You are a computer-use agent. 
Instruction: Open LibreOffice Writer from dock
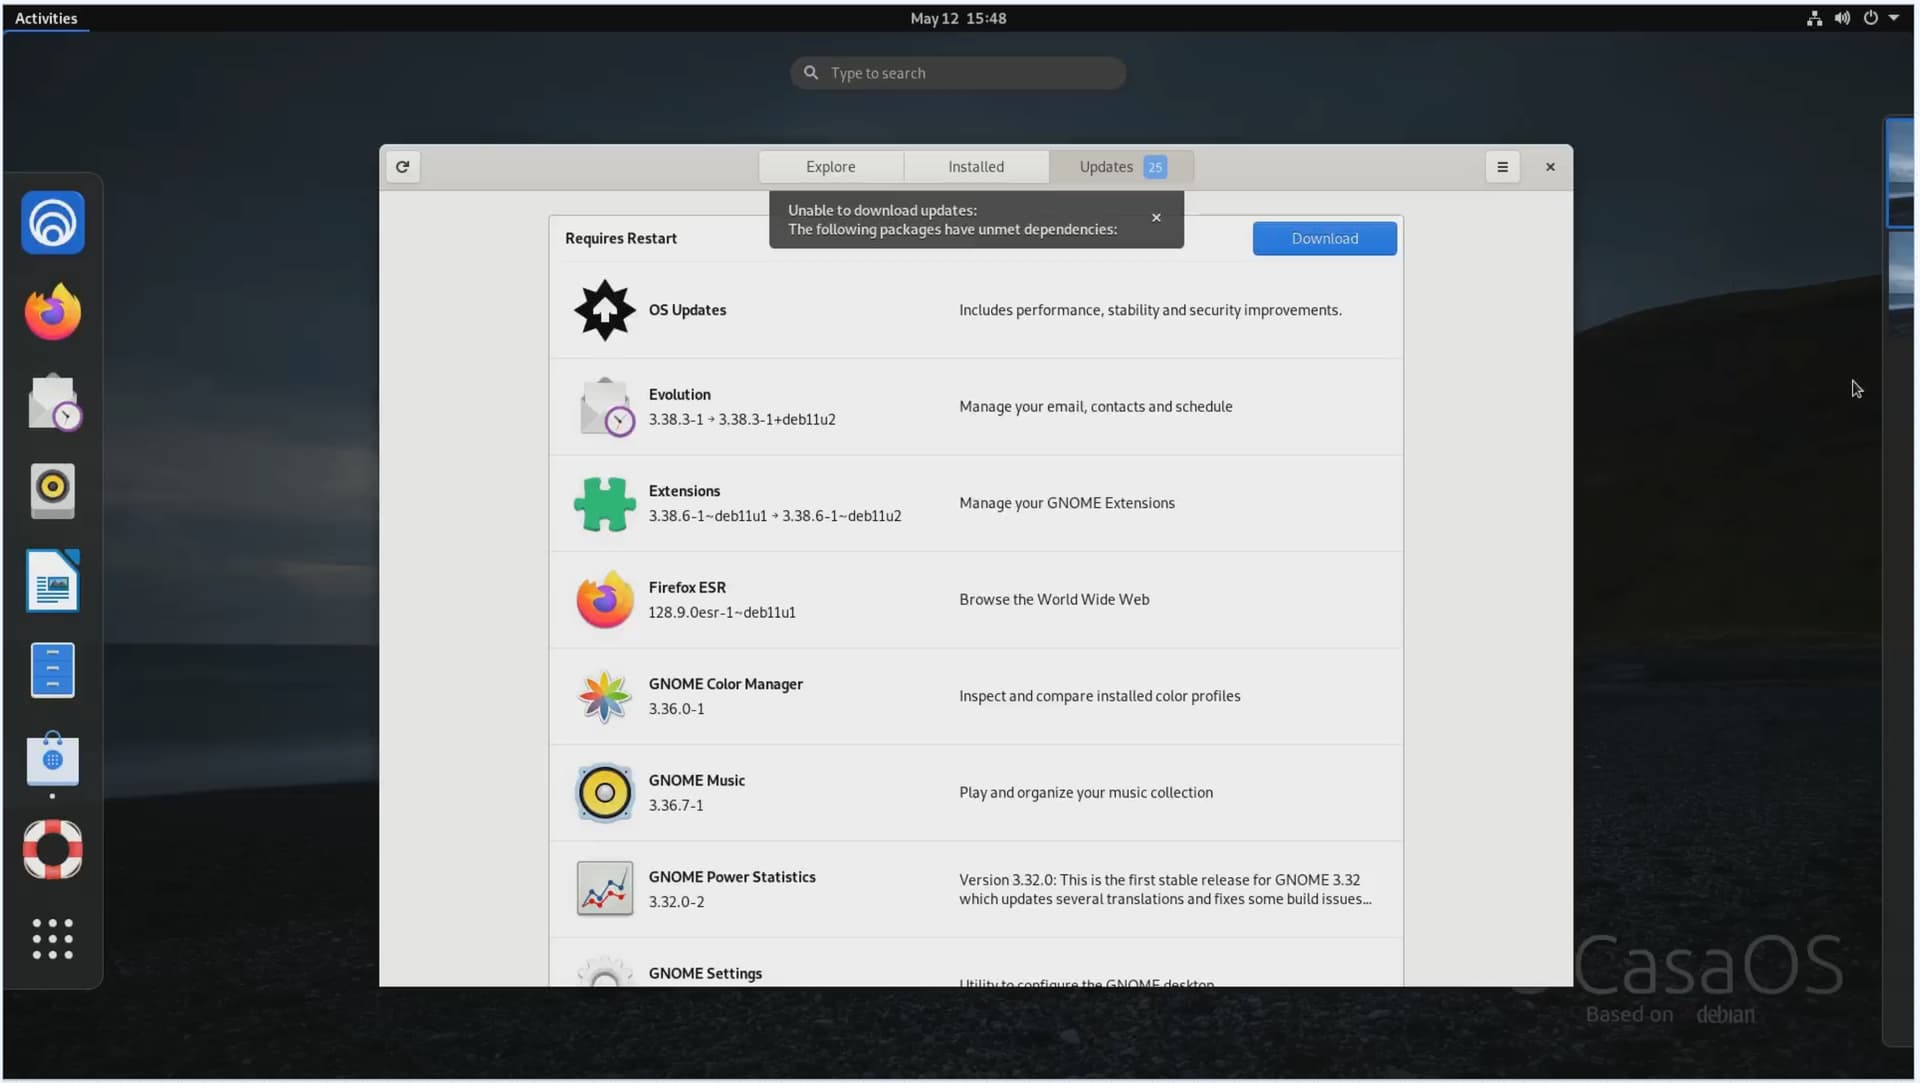[x=53, y=581]
